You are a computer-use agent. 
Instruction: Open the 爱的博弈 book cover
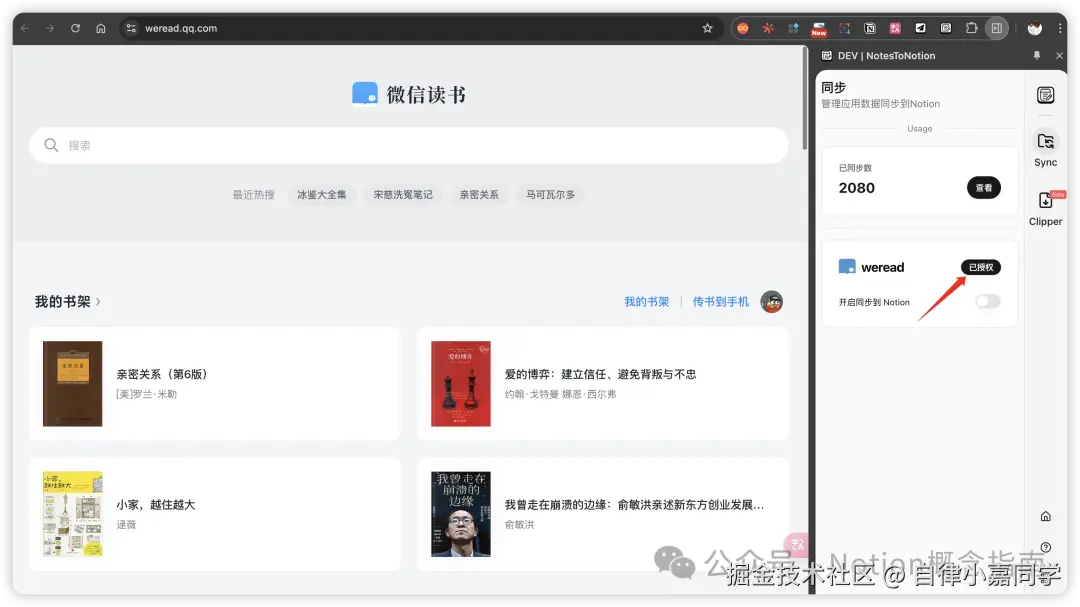(x=461, y=384)
